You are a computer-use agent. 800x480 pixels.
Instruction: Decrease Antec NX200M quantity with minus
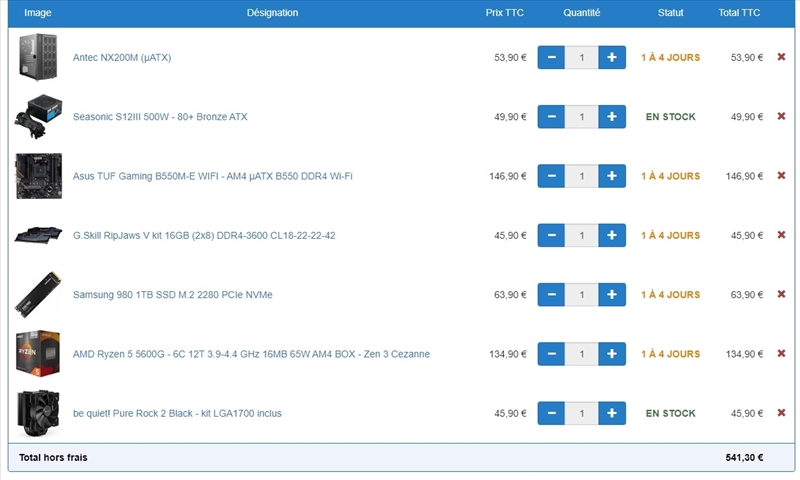[551, 57]
